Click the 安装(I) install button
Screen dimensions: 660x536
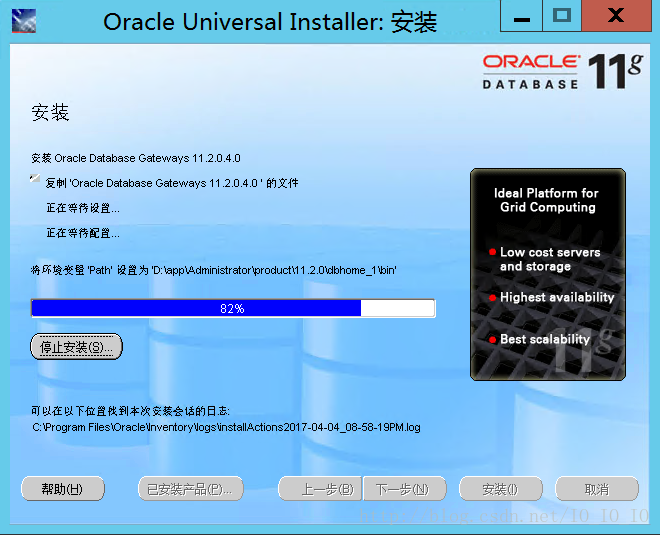[500, 489]
